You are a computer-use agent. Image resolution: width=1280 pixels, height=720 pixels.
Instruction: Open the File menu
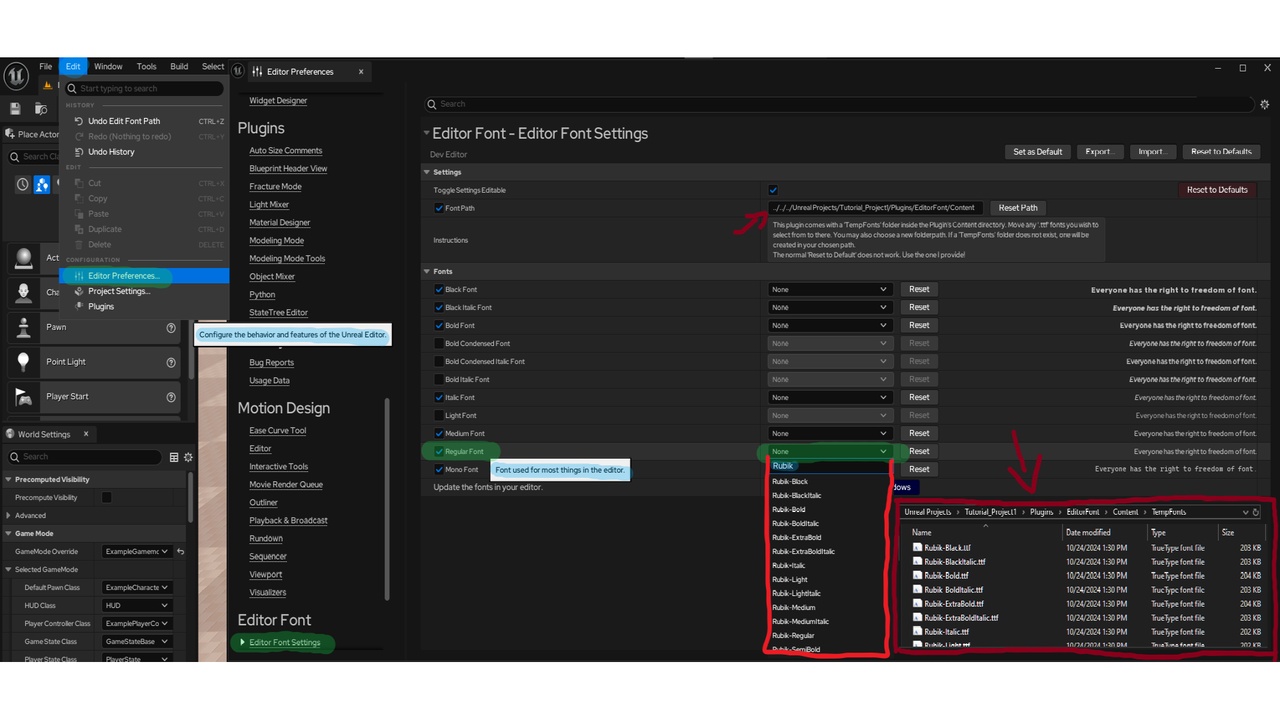coord(46,67)
